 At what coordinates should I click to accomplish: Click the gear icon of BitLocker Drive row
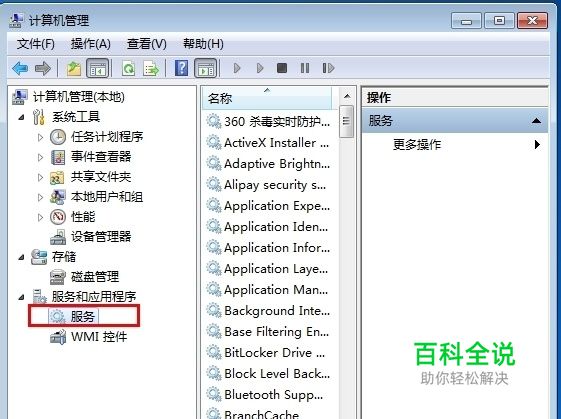coord(214,353)
